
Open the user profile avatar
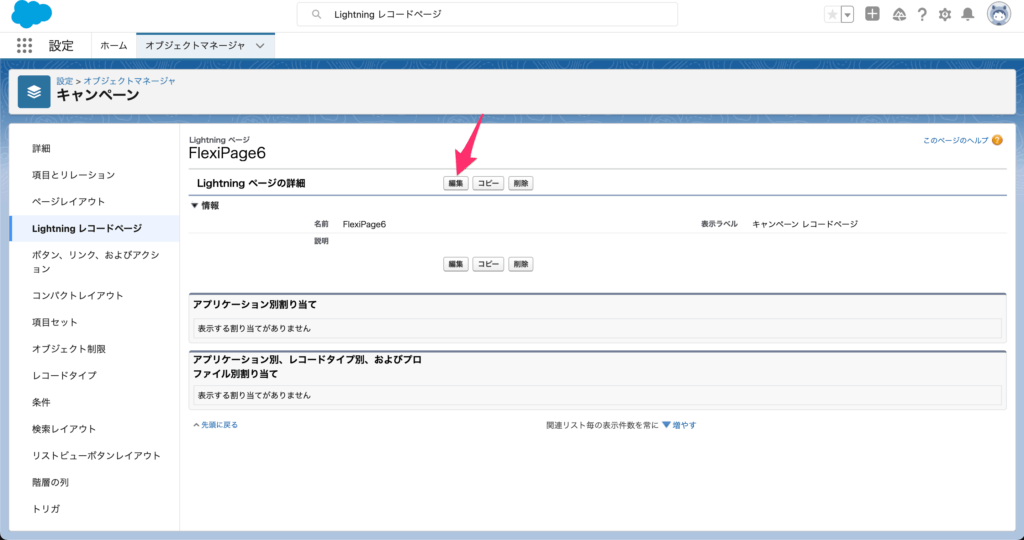click(997, 14)
